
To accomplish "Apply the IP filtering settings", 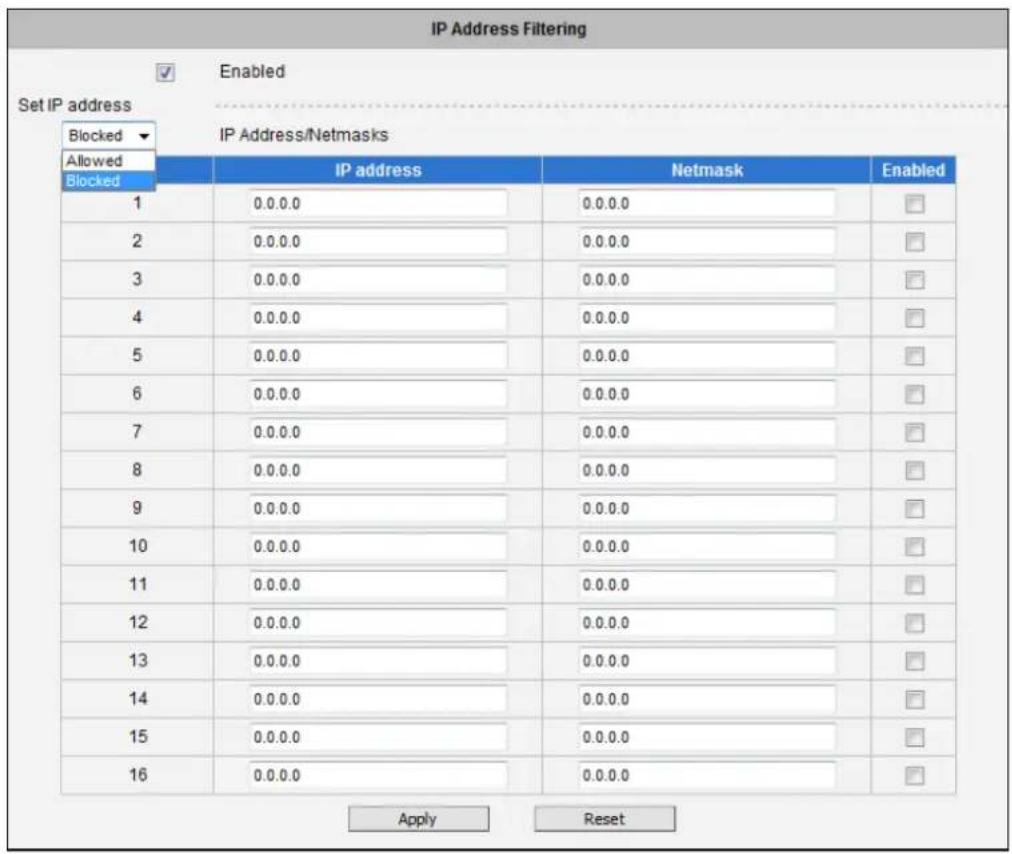I will pos(418,818).
